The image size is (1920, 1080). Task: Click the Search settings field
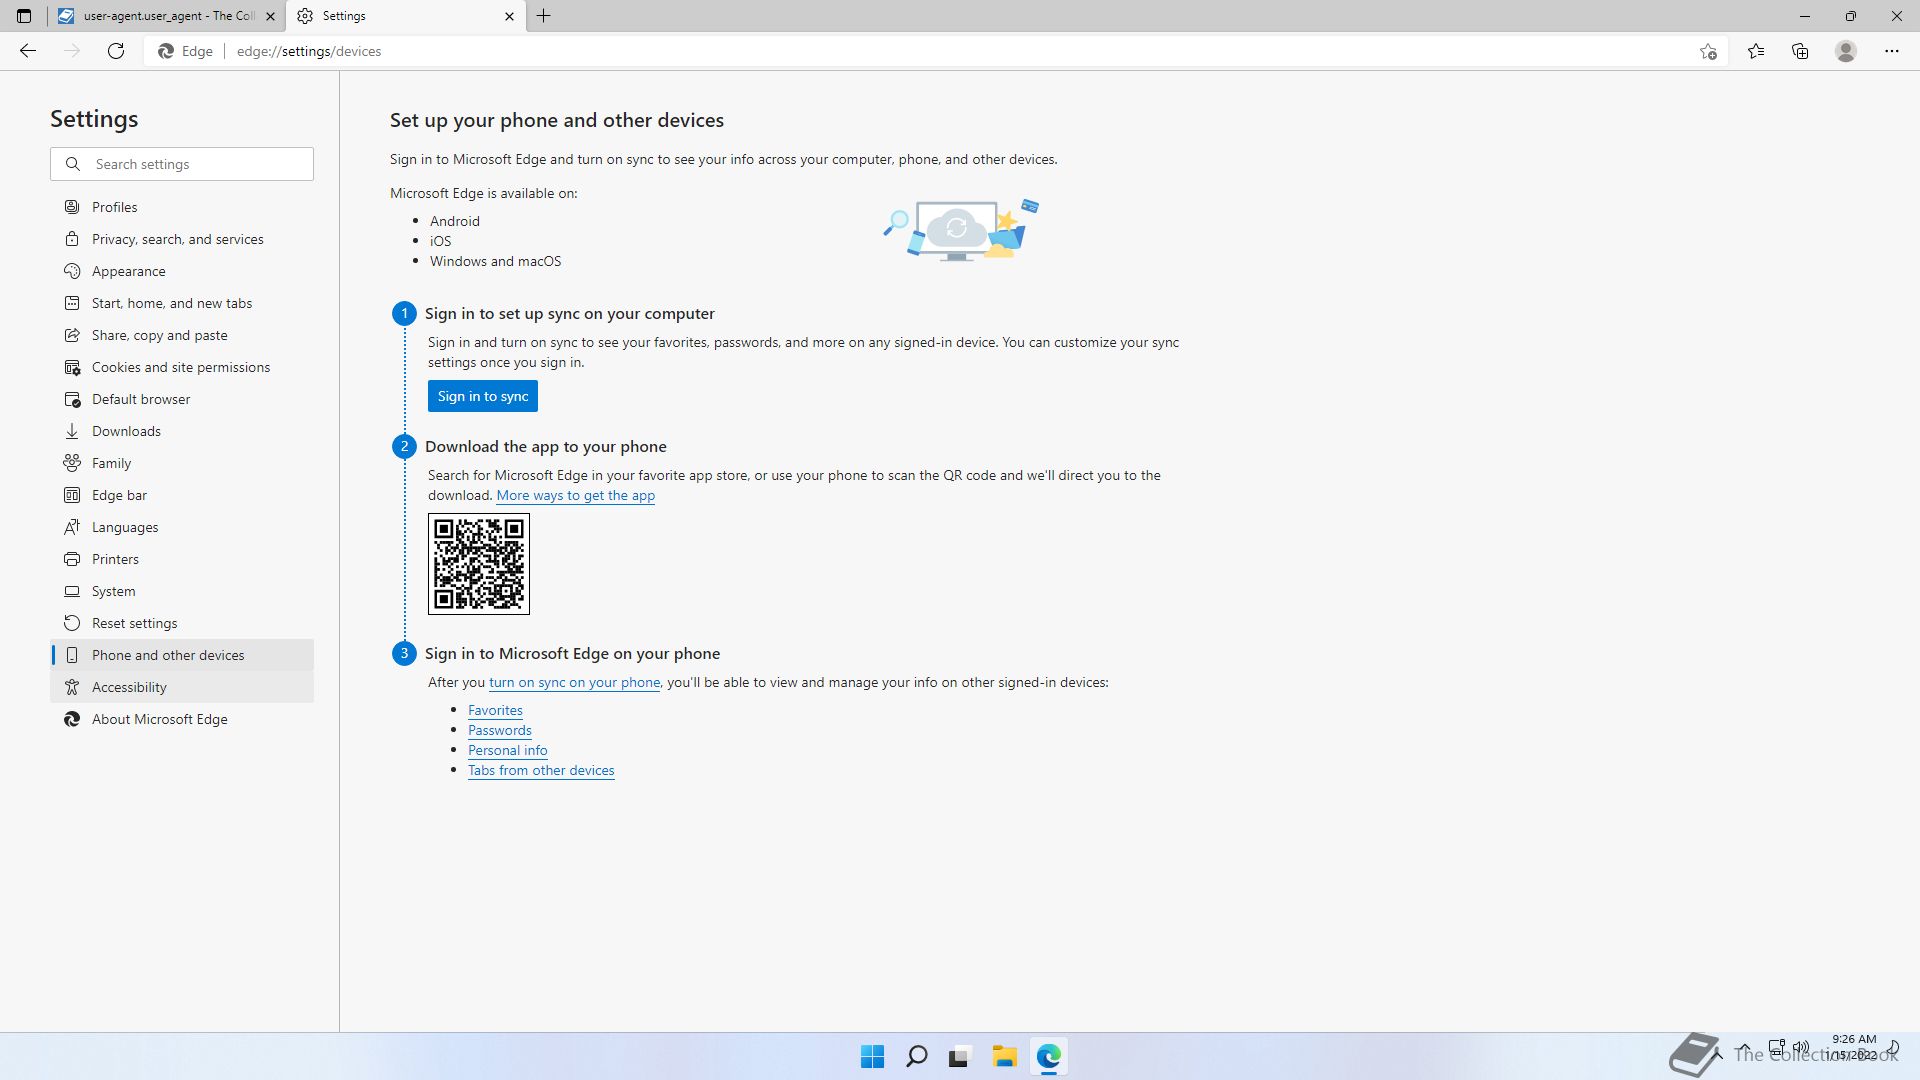(x=182, y=164)
